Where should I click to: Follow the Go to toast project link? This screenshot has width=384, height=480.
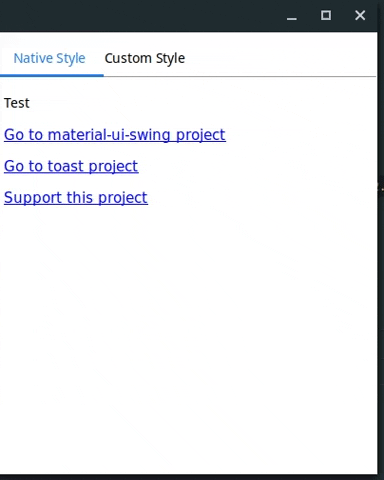tap(71, 166)
